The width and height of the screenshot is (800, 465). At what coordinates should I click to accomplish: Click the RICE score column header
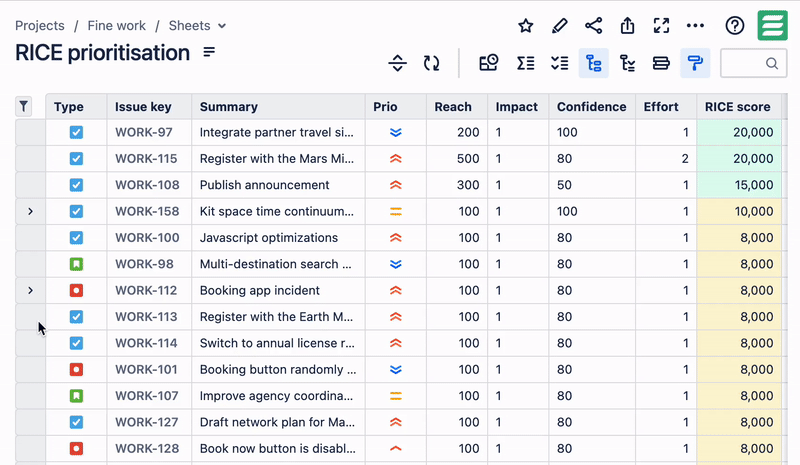738,107
